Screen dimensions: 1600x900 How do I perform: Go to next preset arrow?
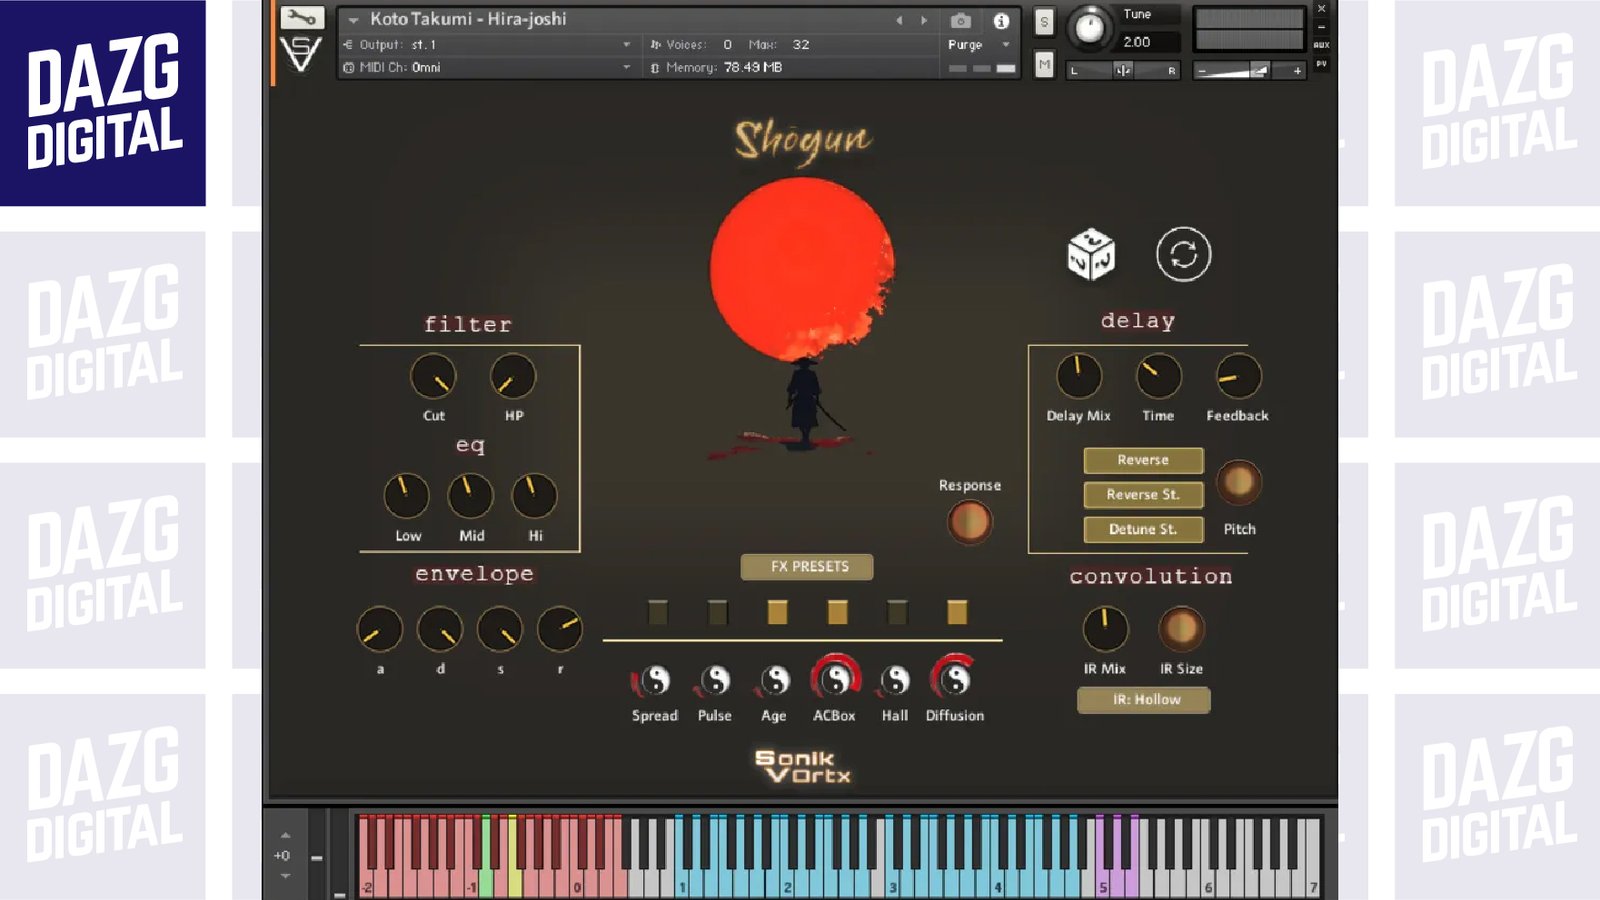[924, 20]
